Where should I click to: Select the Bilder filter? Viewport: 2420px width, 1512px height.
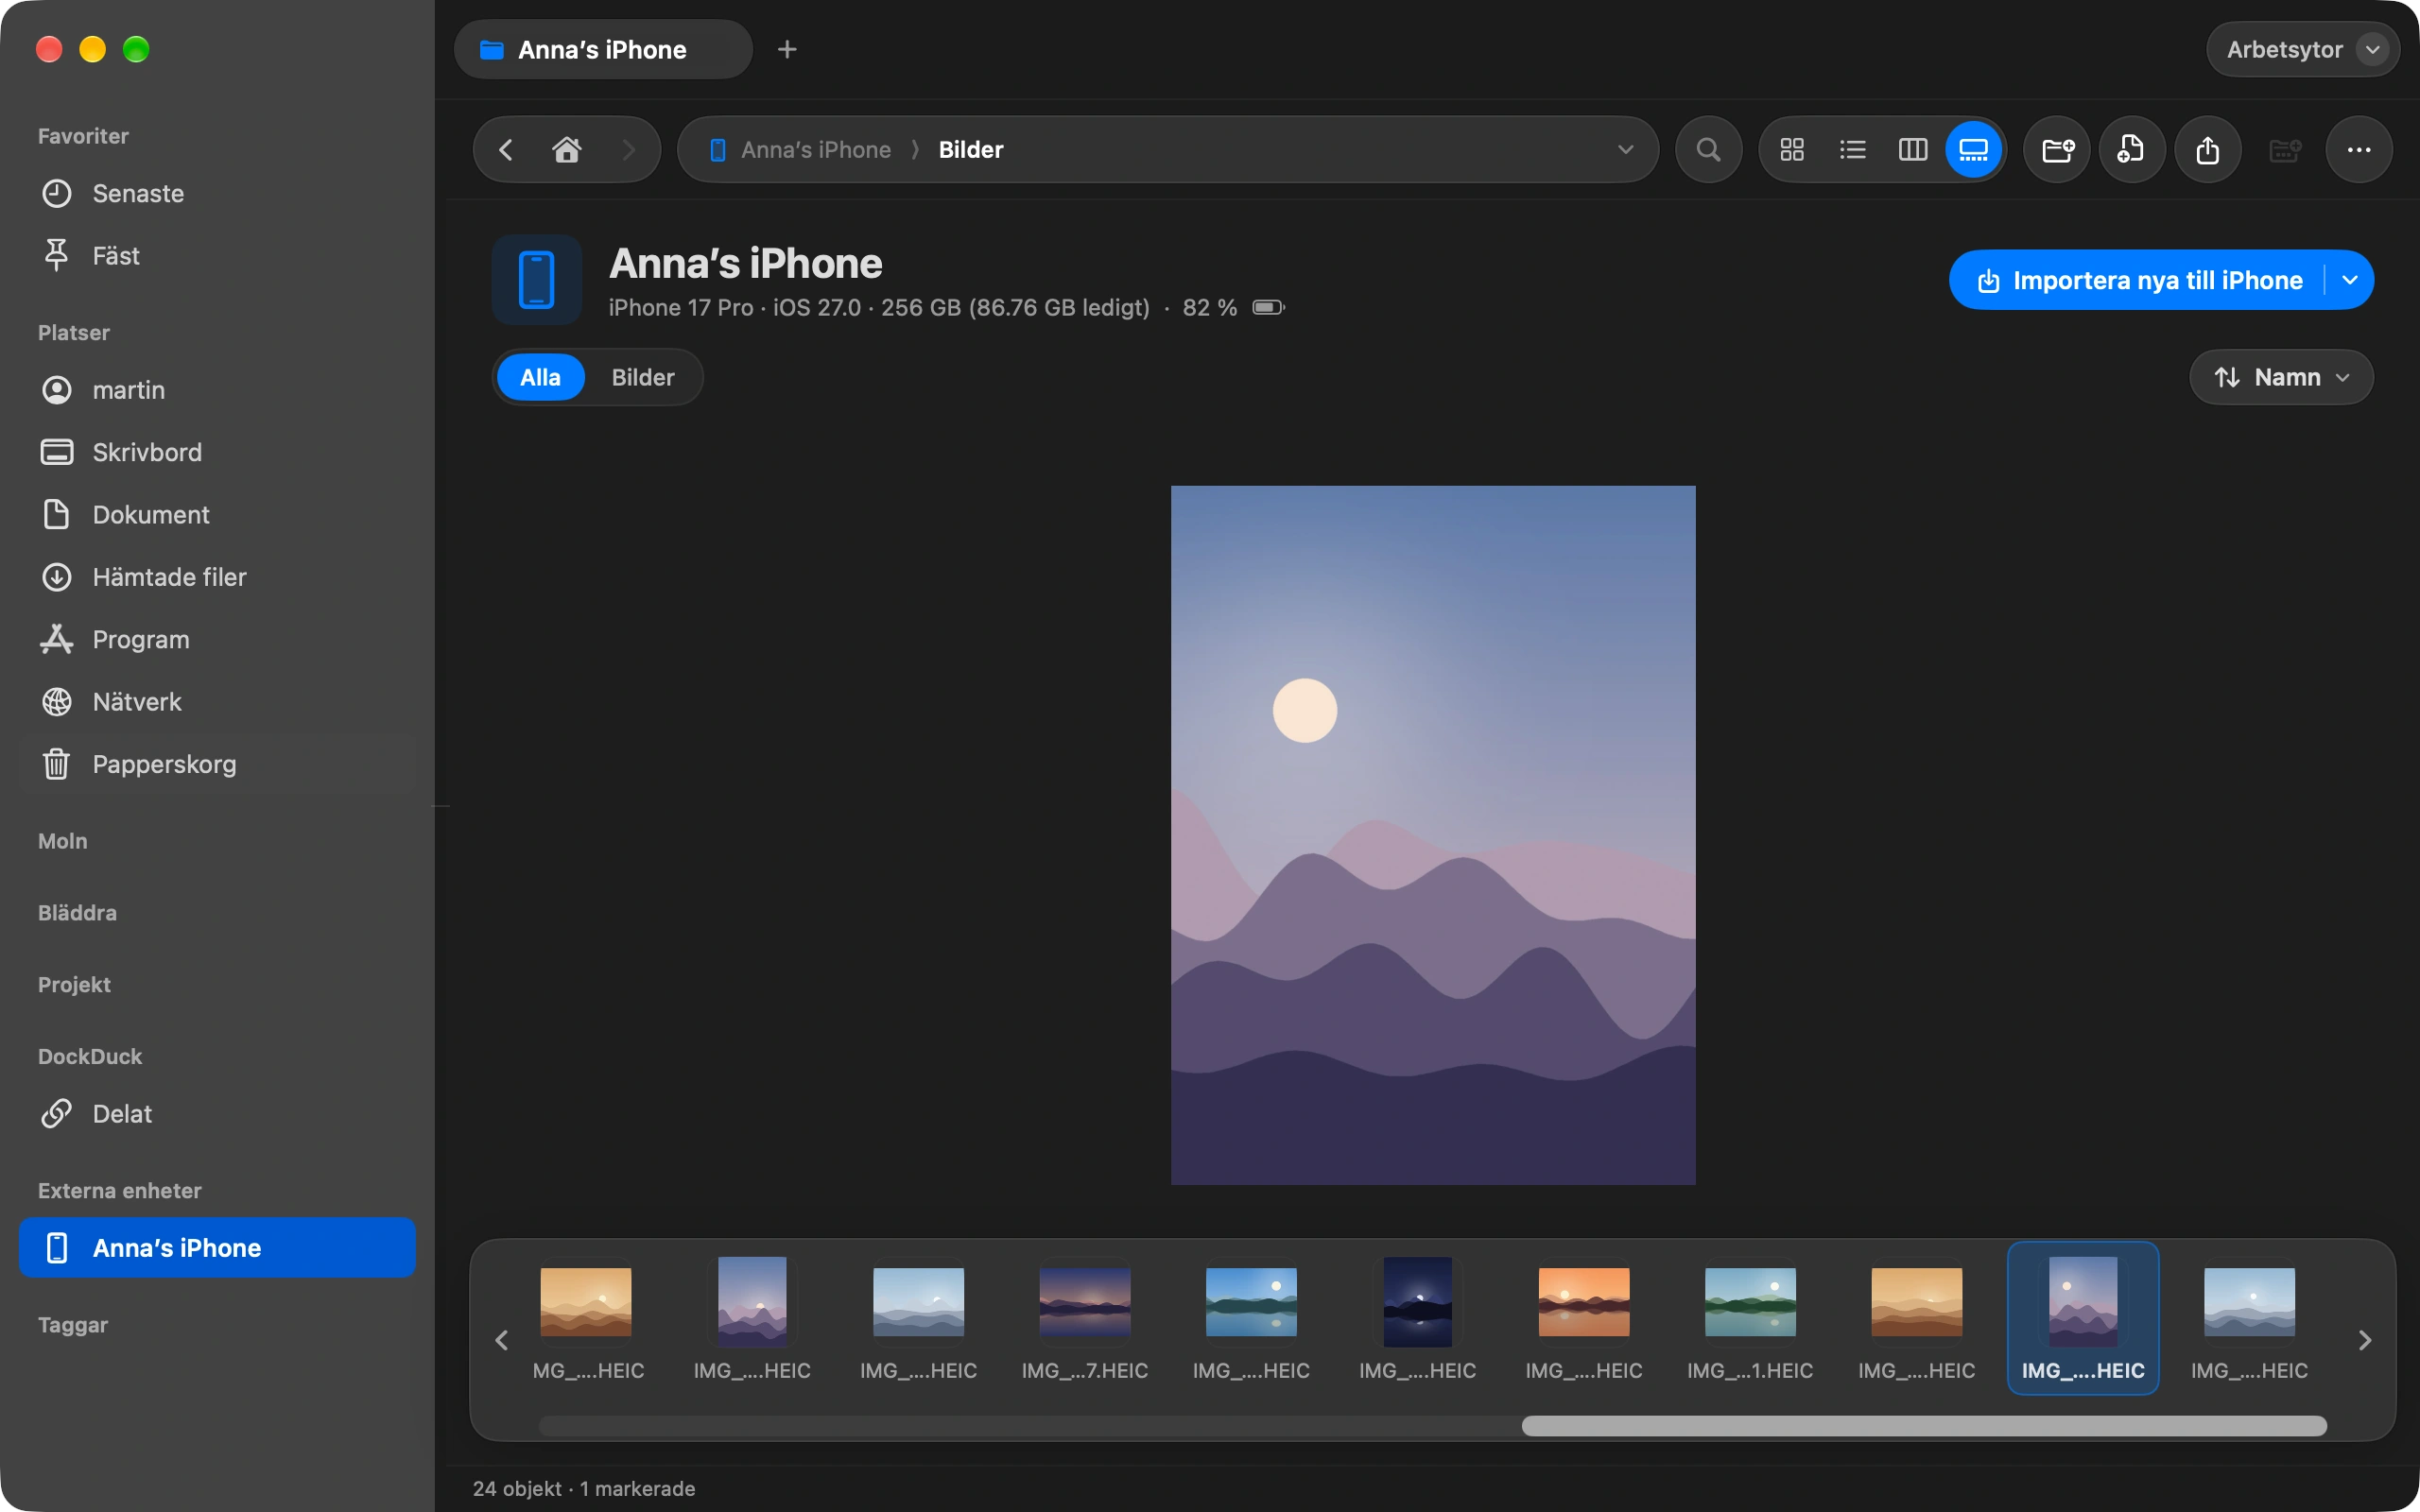(643, 377)
